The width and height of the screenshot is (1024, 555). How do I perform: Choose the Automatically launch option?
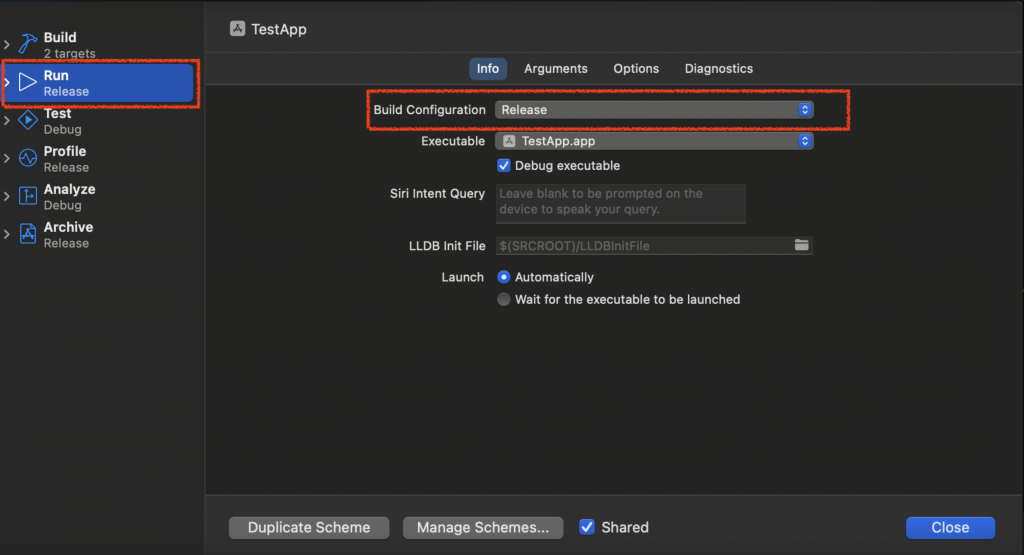point(504,277)
